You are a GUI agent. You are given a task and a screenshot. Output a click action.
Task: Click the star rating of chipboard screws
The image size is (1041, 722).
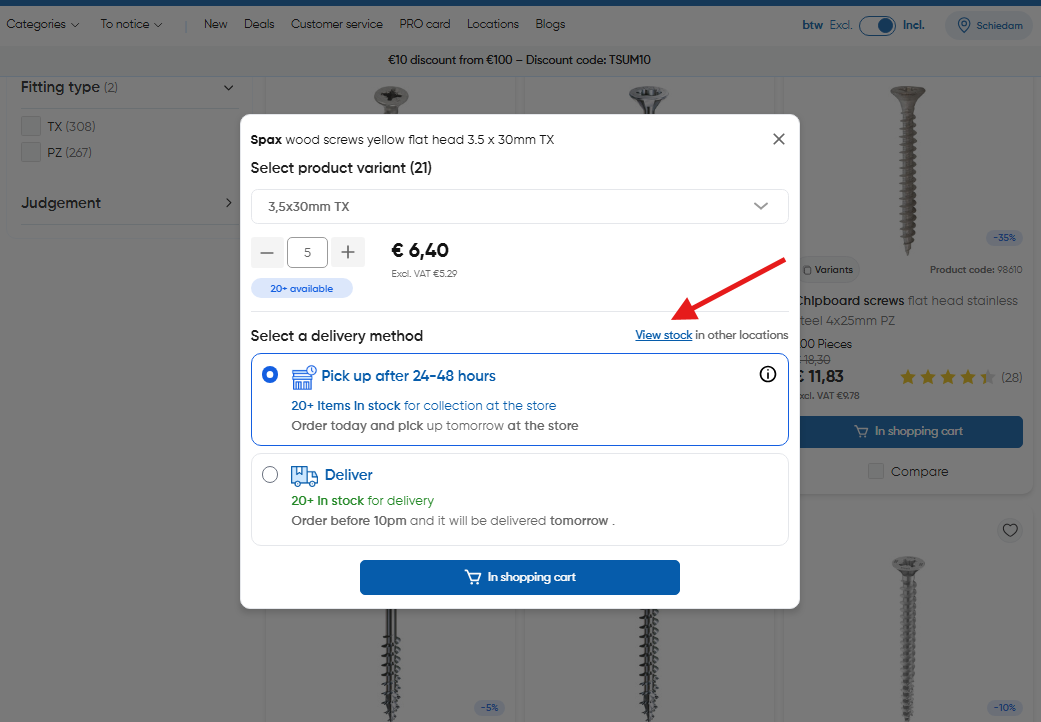pyautogui.click(x=946, y=377)
